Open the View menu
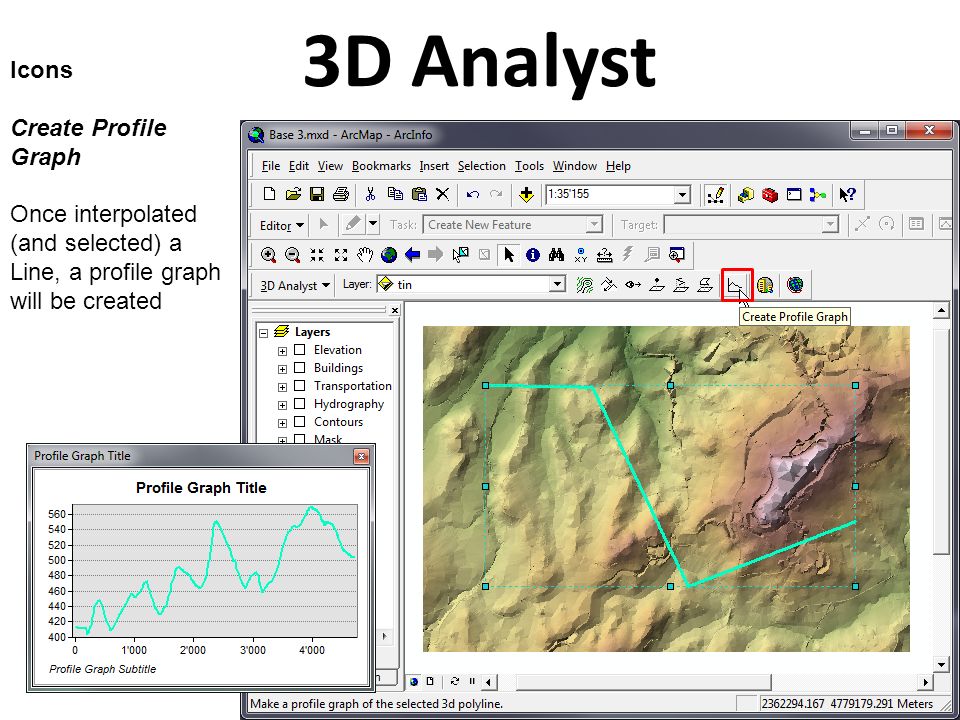Viewport: 960px width, 720px height. (x=330, y=166)
